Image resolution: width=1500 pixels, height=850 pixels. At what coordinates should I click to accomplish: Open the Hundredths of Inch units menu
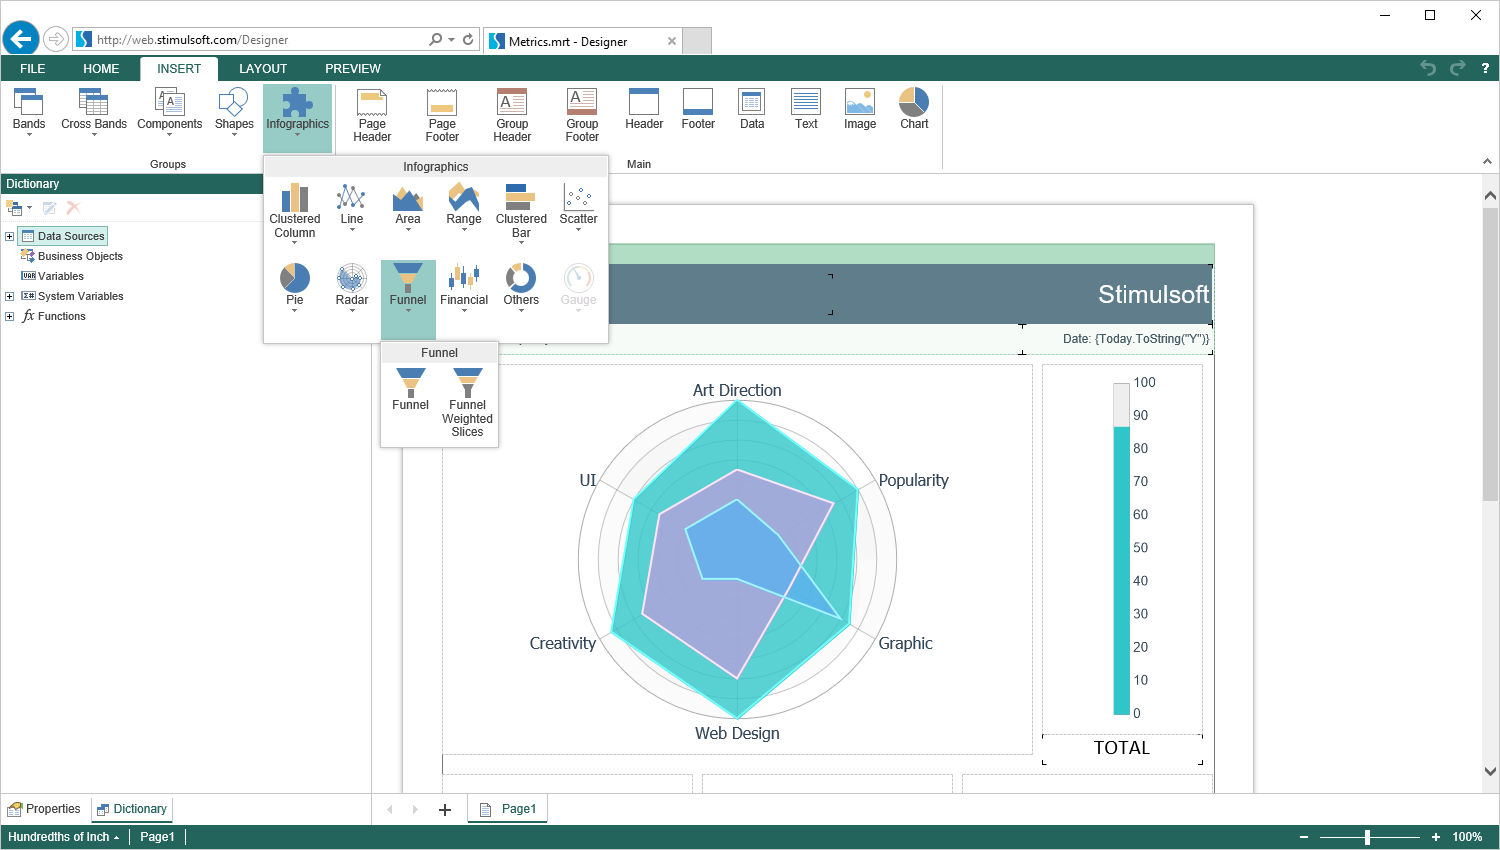point(63,837)
